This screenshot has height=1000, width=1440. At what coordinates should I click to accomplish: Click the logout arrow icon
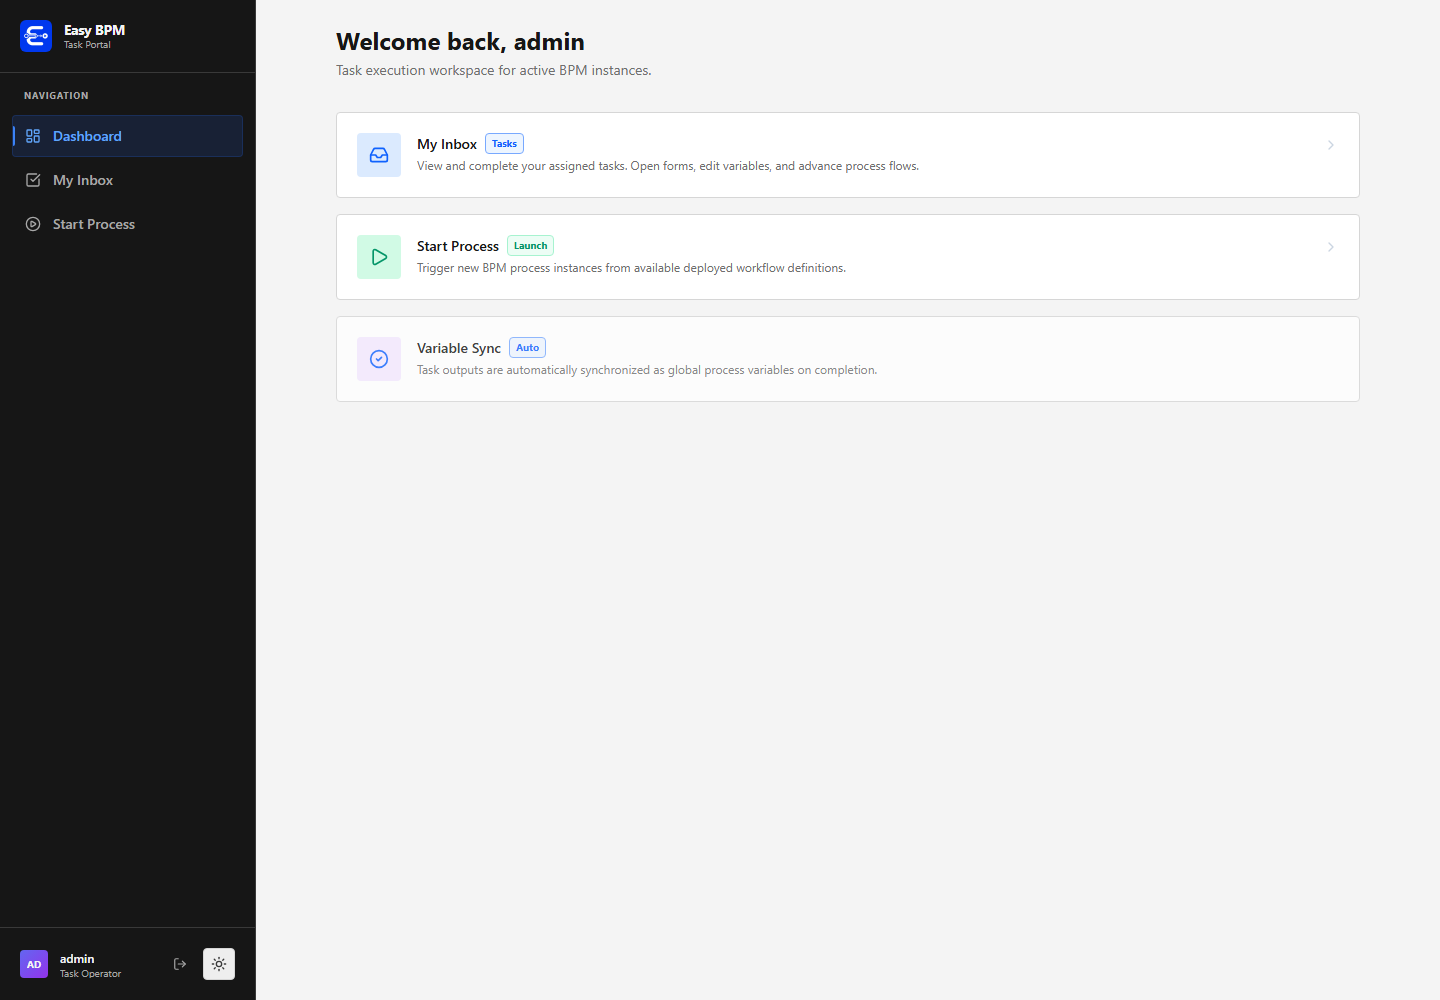click(180, 964)
